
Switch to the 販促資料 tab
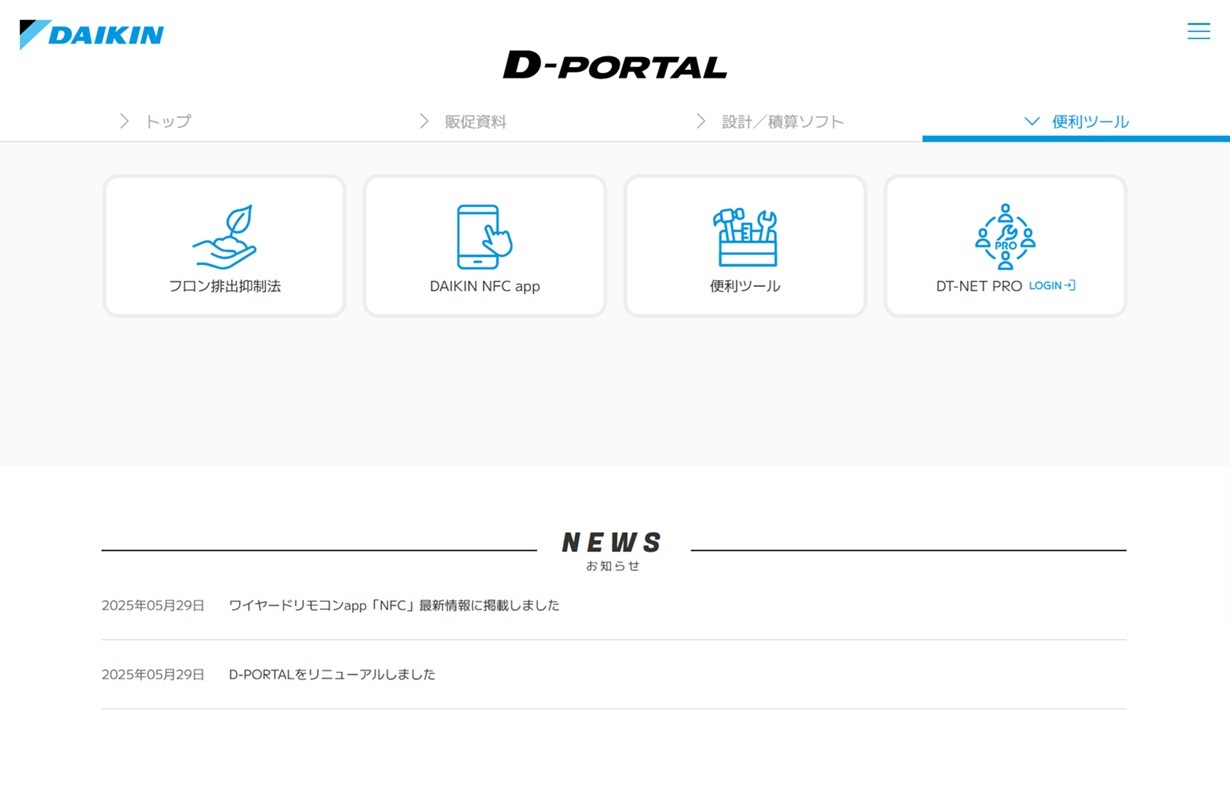click(x=476, y=122)
